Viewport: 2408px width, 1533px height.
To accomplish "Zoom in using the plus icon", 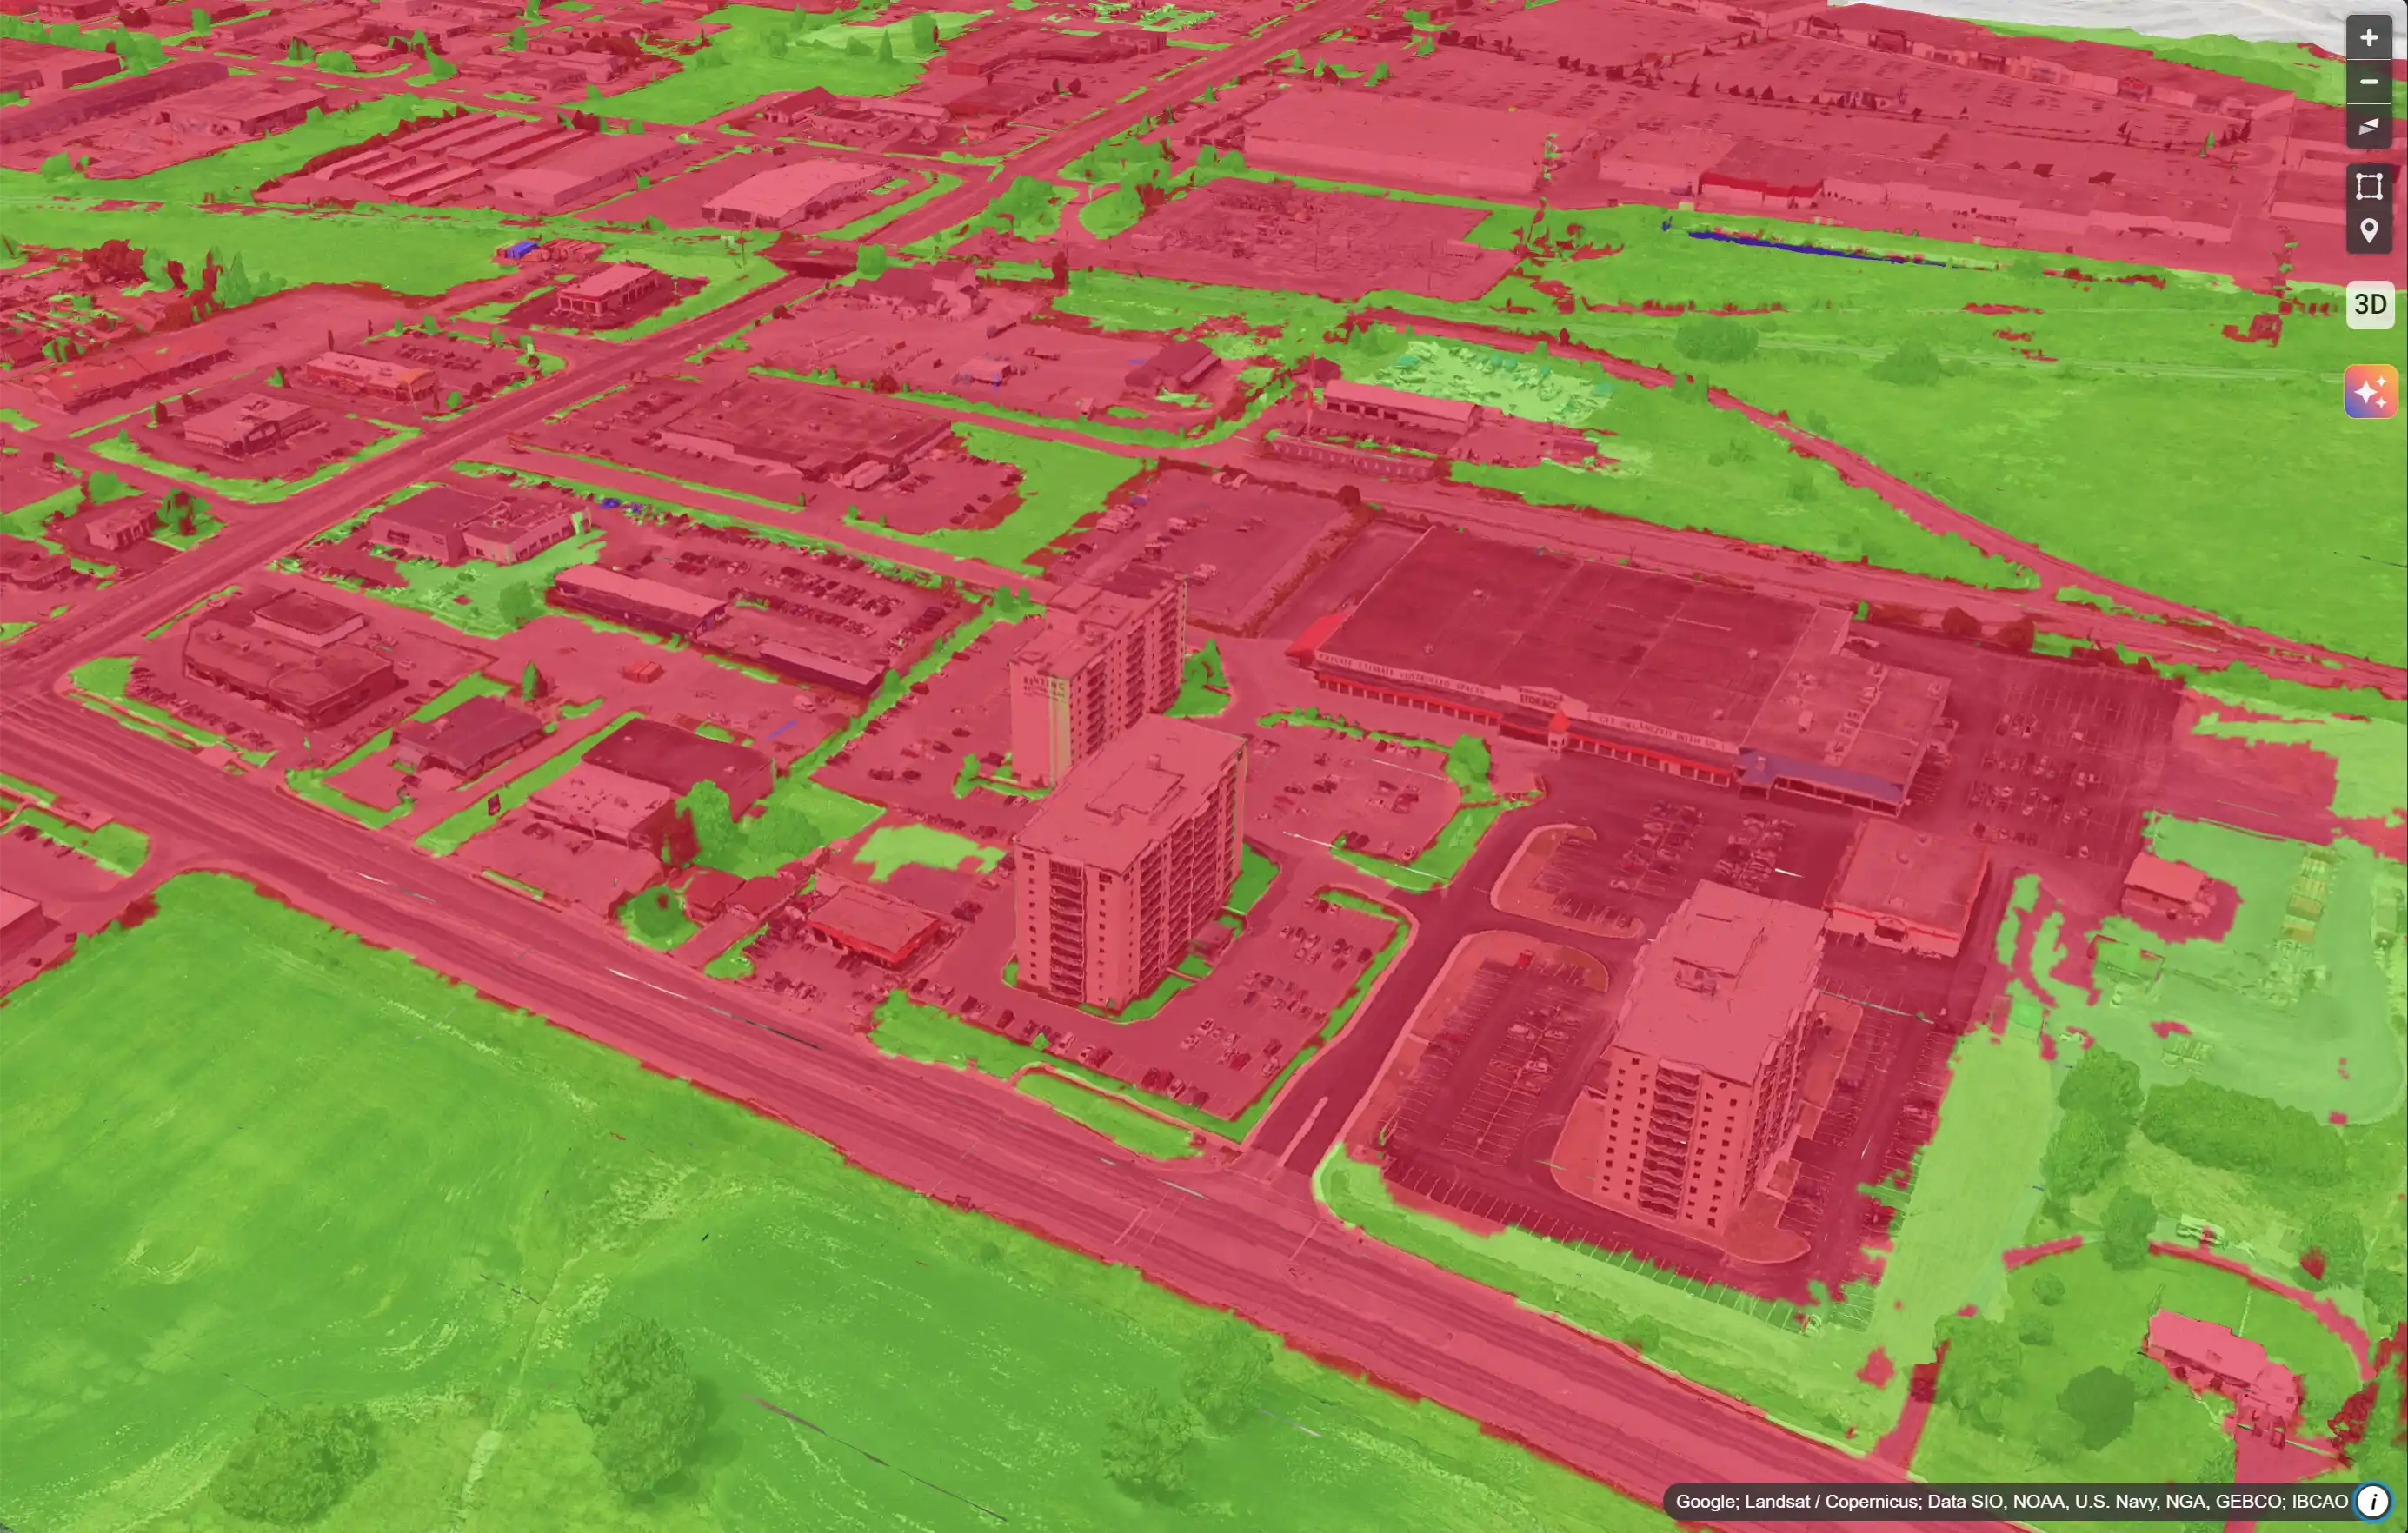I will [2370, 38].
